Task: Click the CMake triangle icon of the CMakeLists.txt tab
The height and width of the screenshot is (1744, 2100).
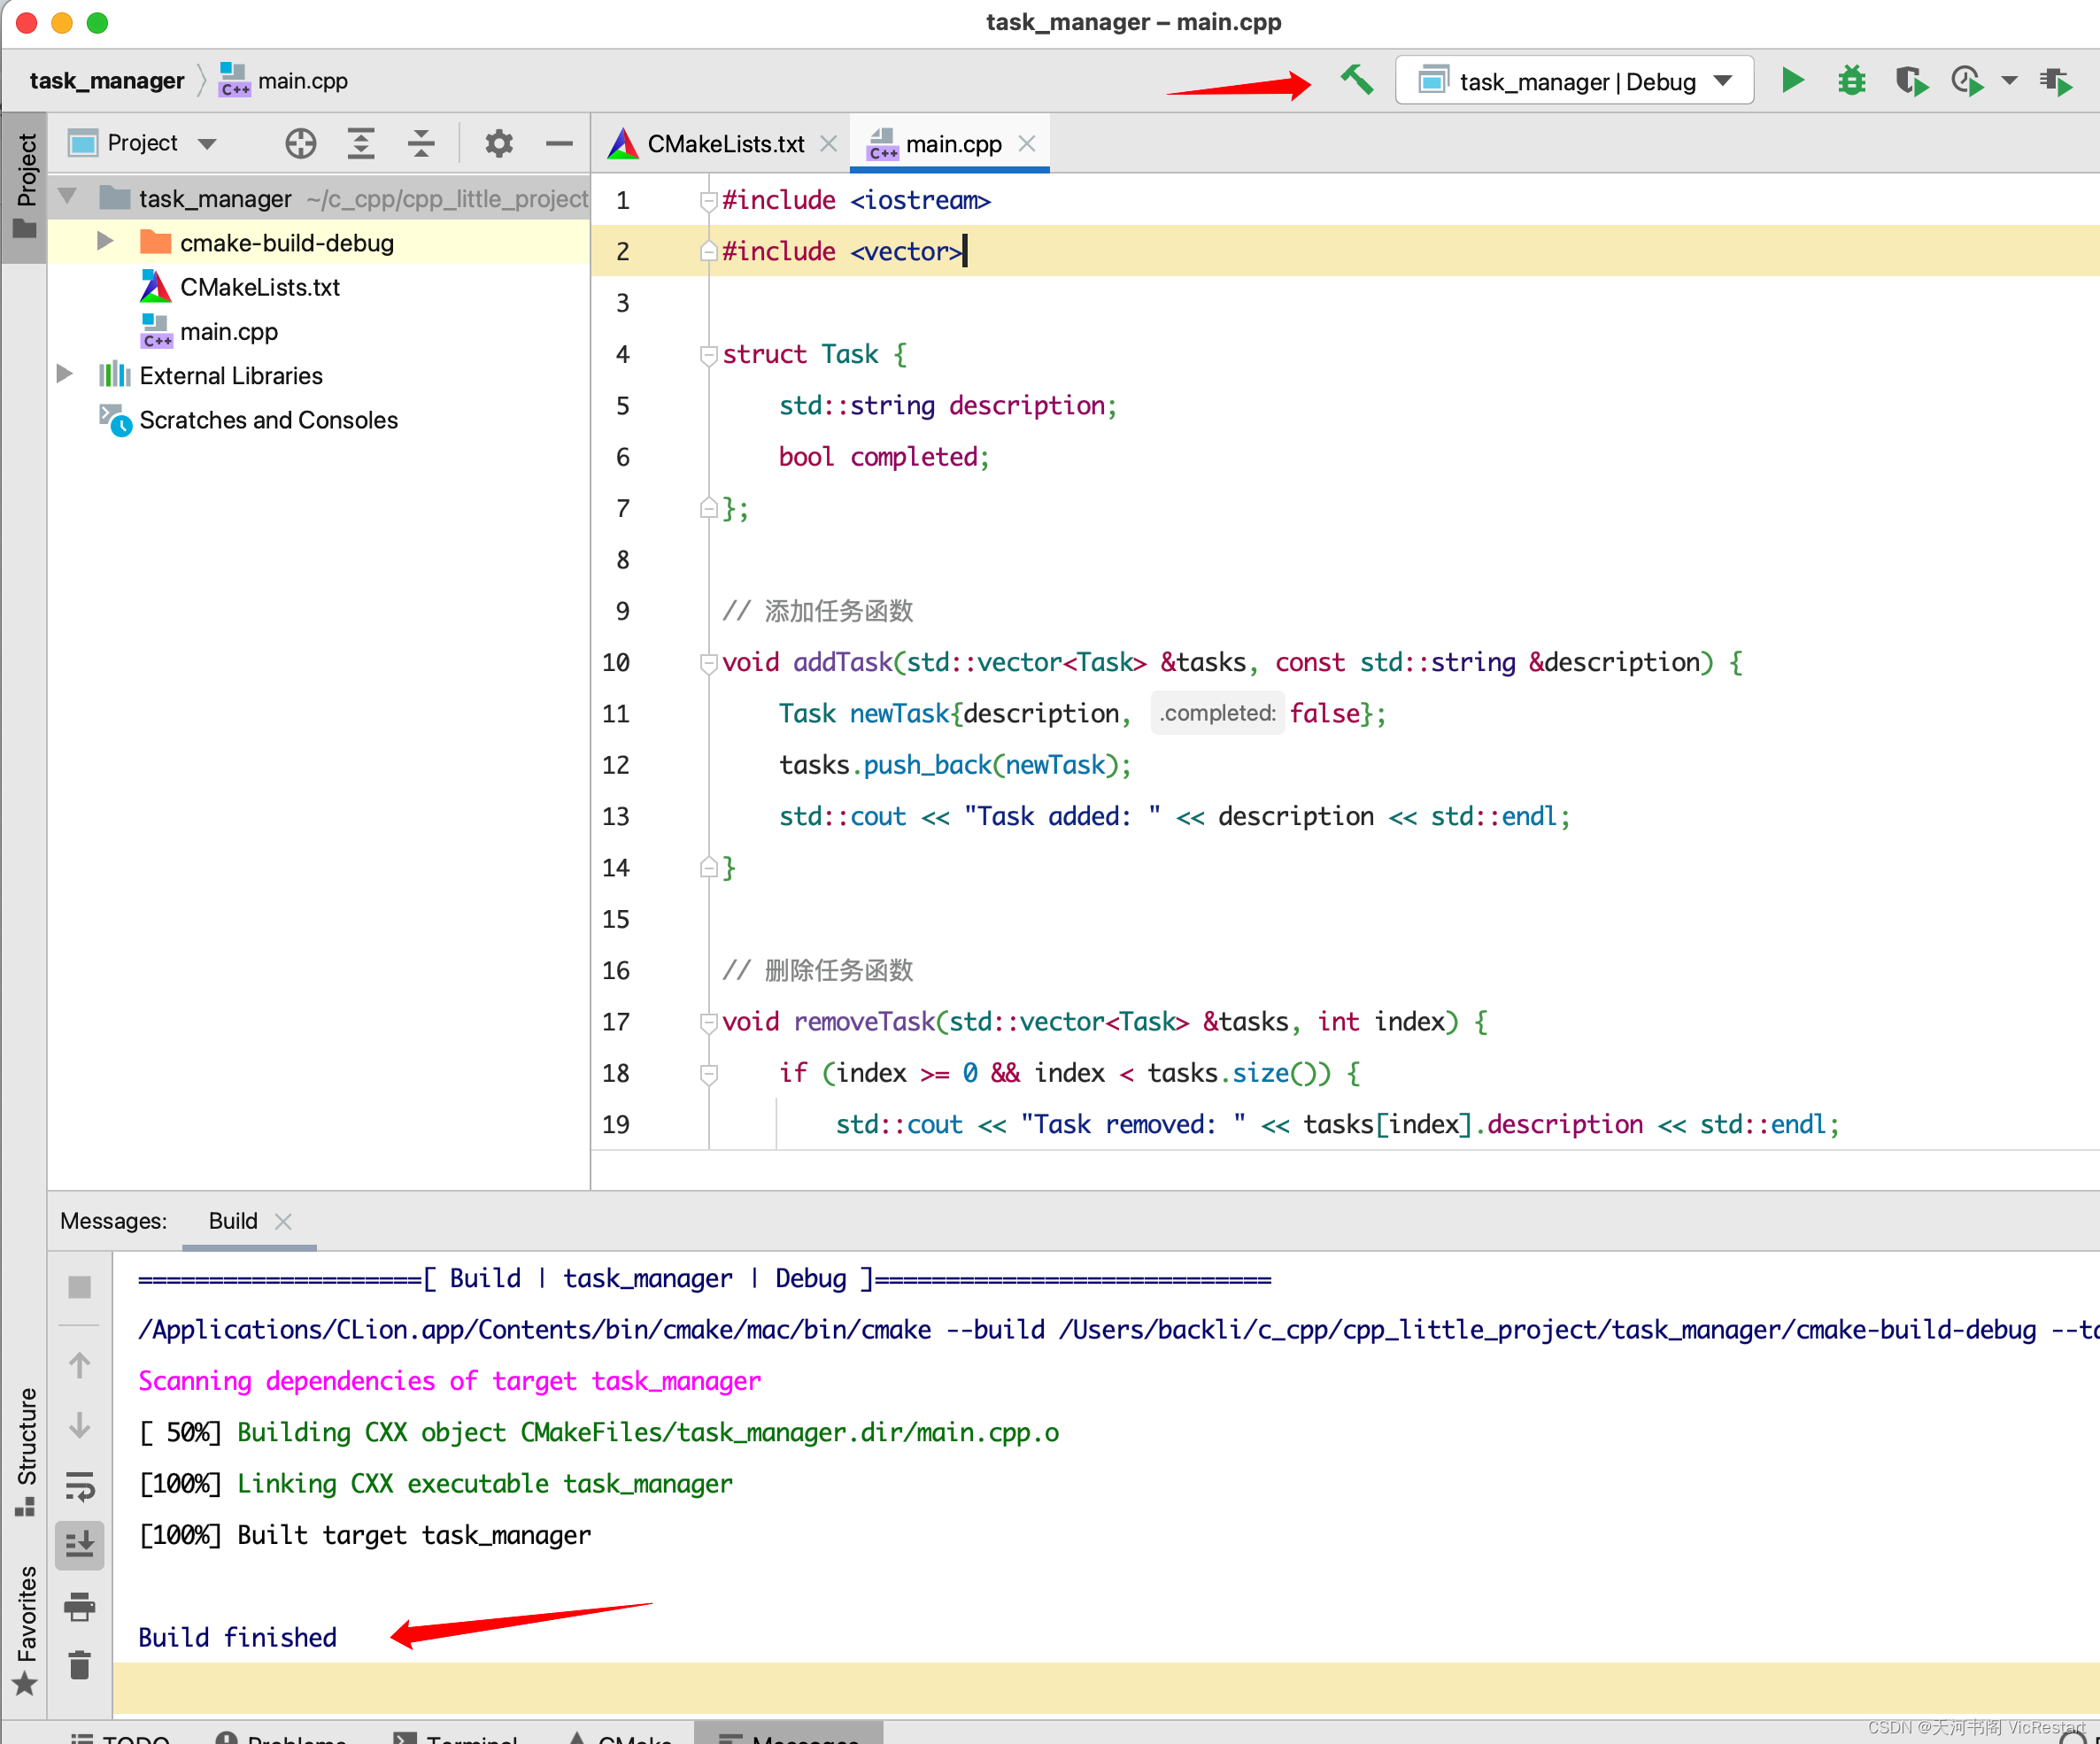Action: click(x=622, y=144)
